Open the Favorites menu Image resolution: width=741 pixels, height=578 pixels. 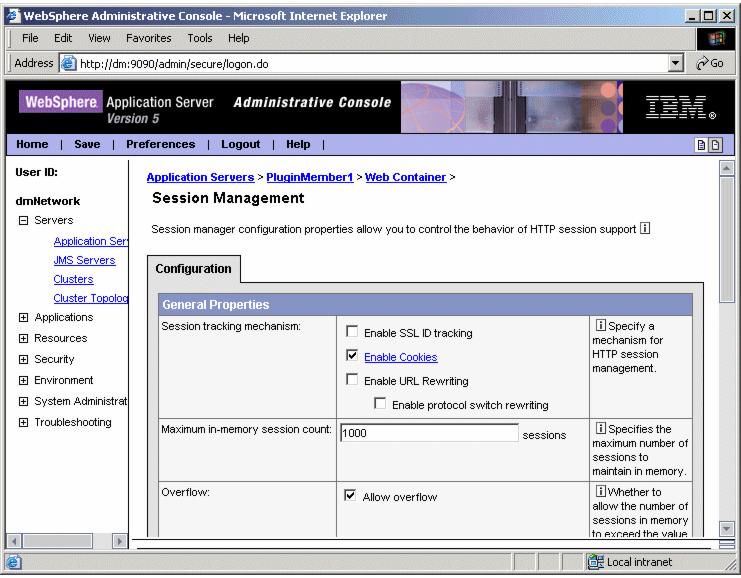tap(148, 38)
